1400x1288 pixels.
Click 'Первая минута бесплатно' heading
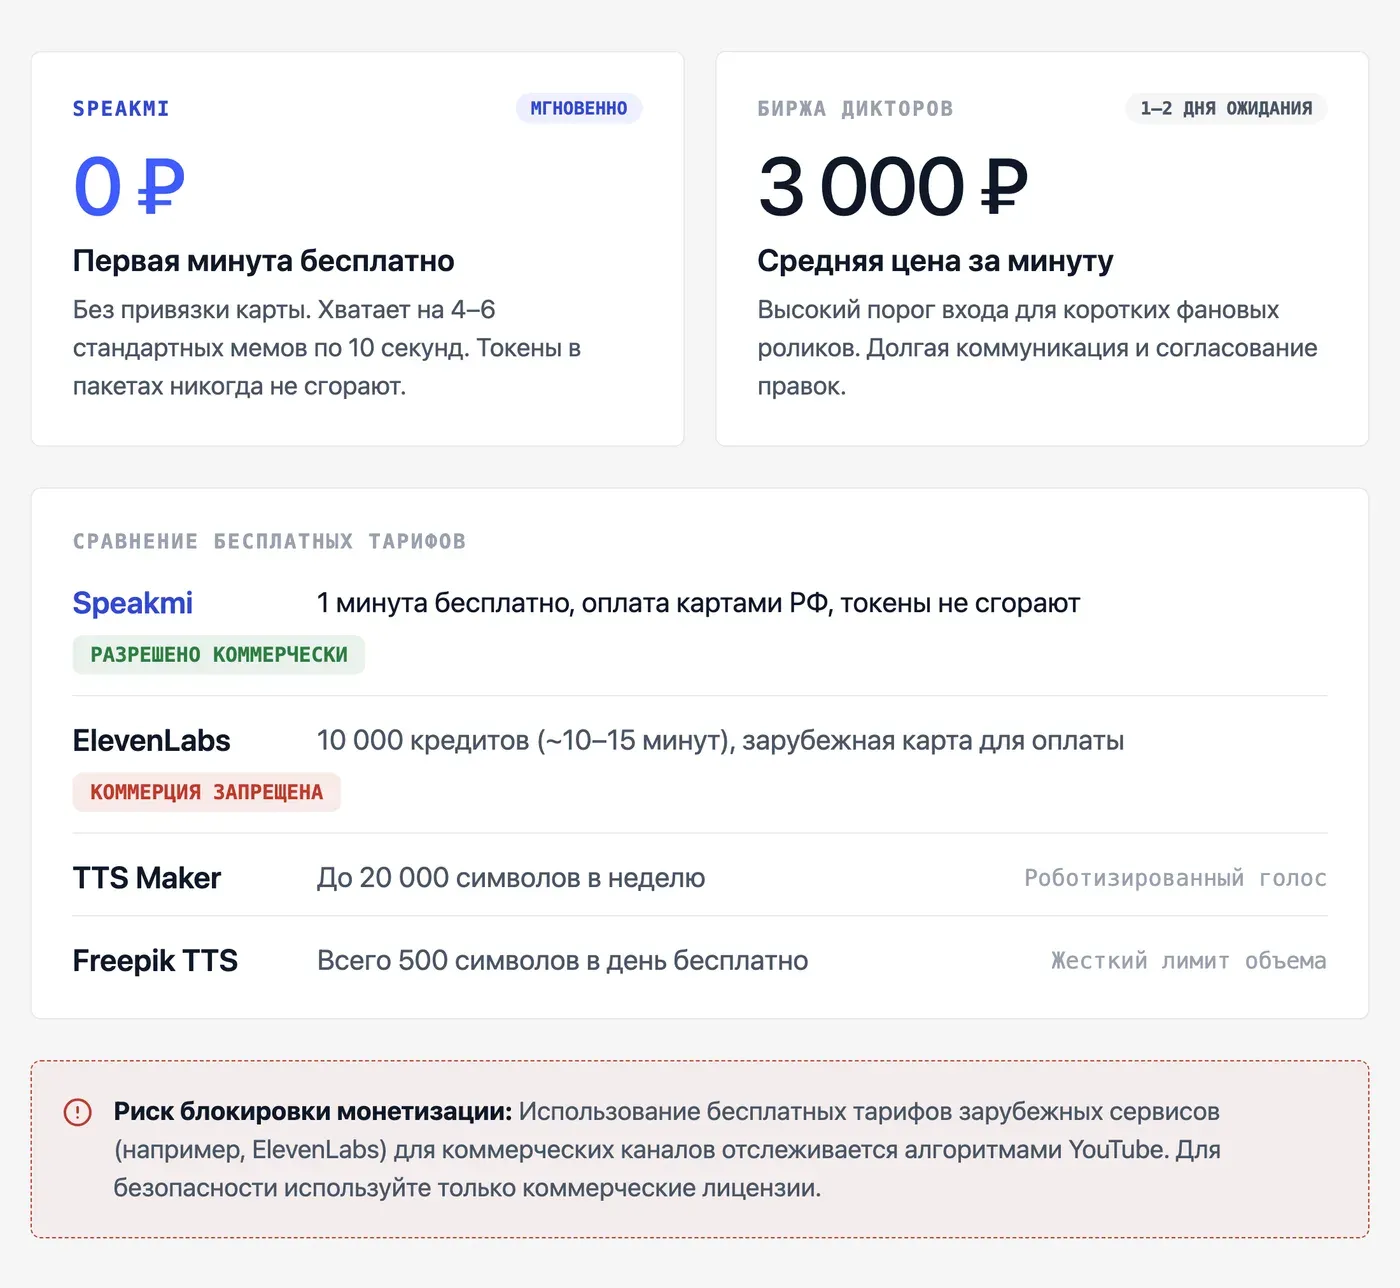[x=264, y=261]
